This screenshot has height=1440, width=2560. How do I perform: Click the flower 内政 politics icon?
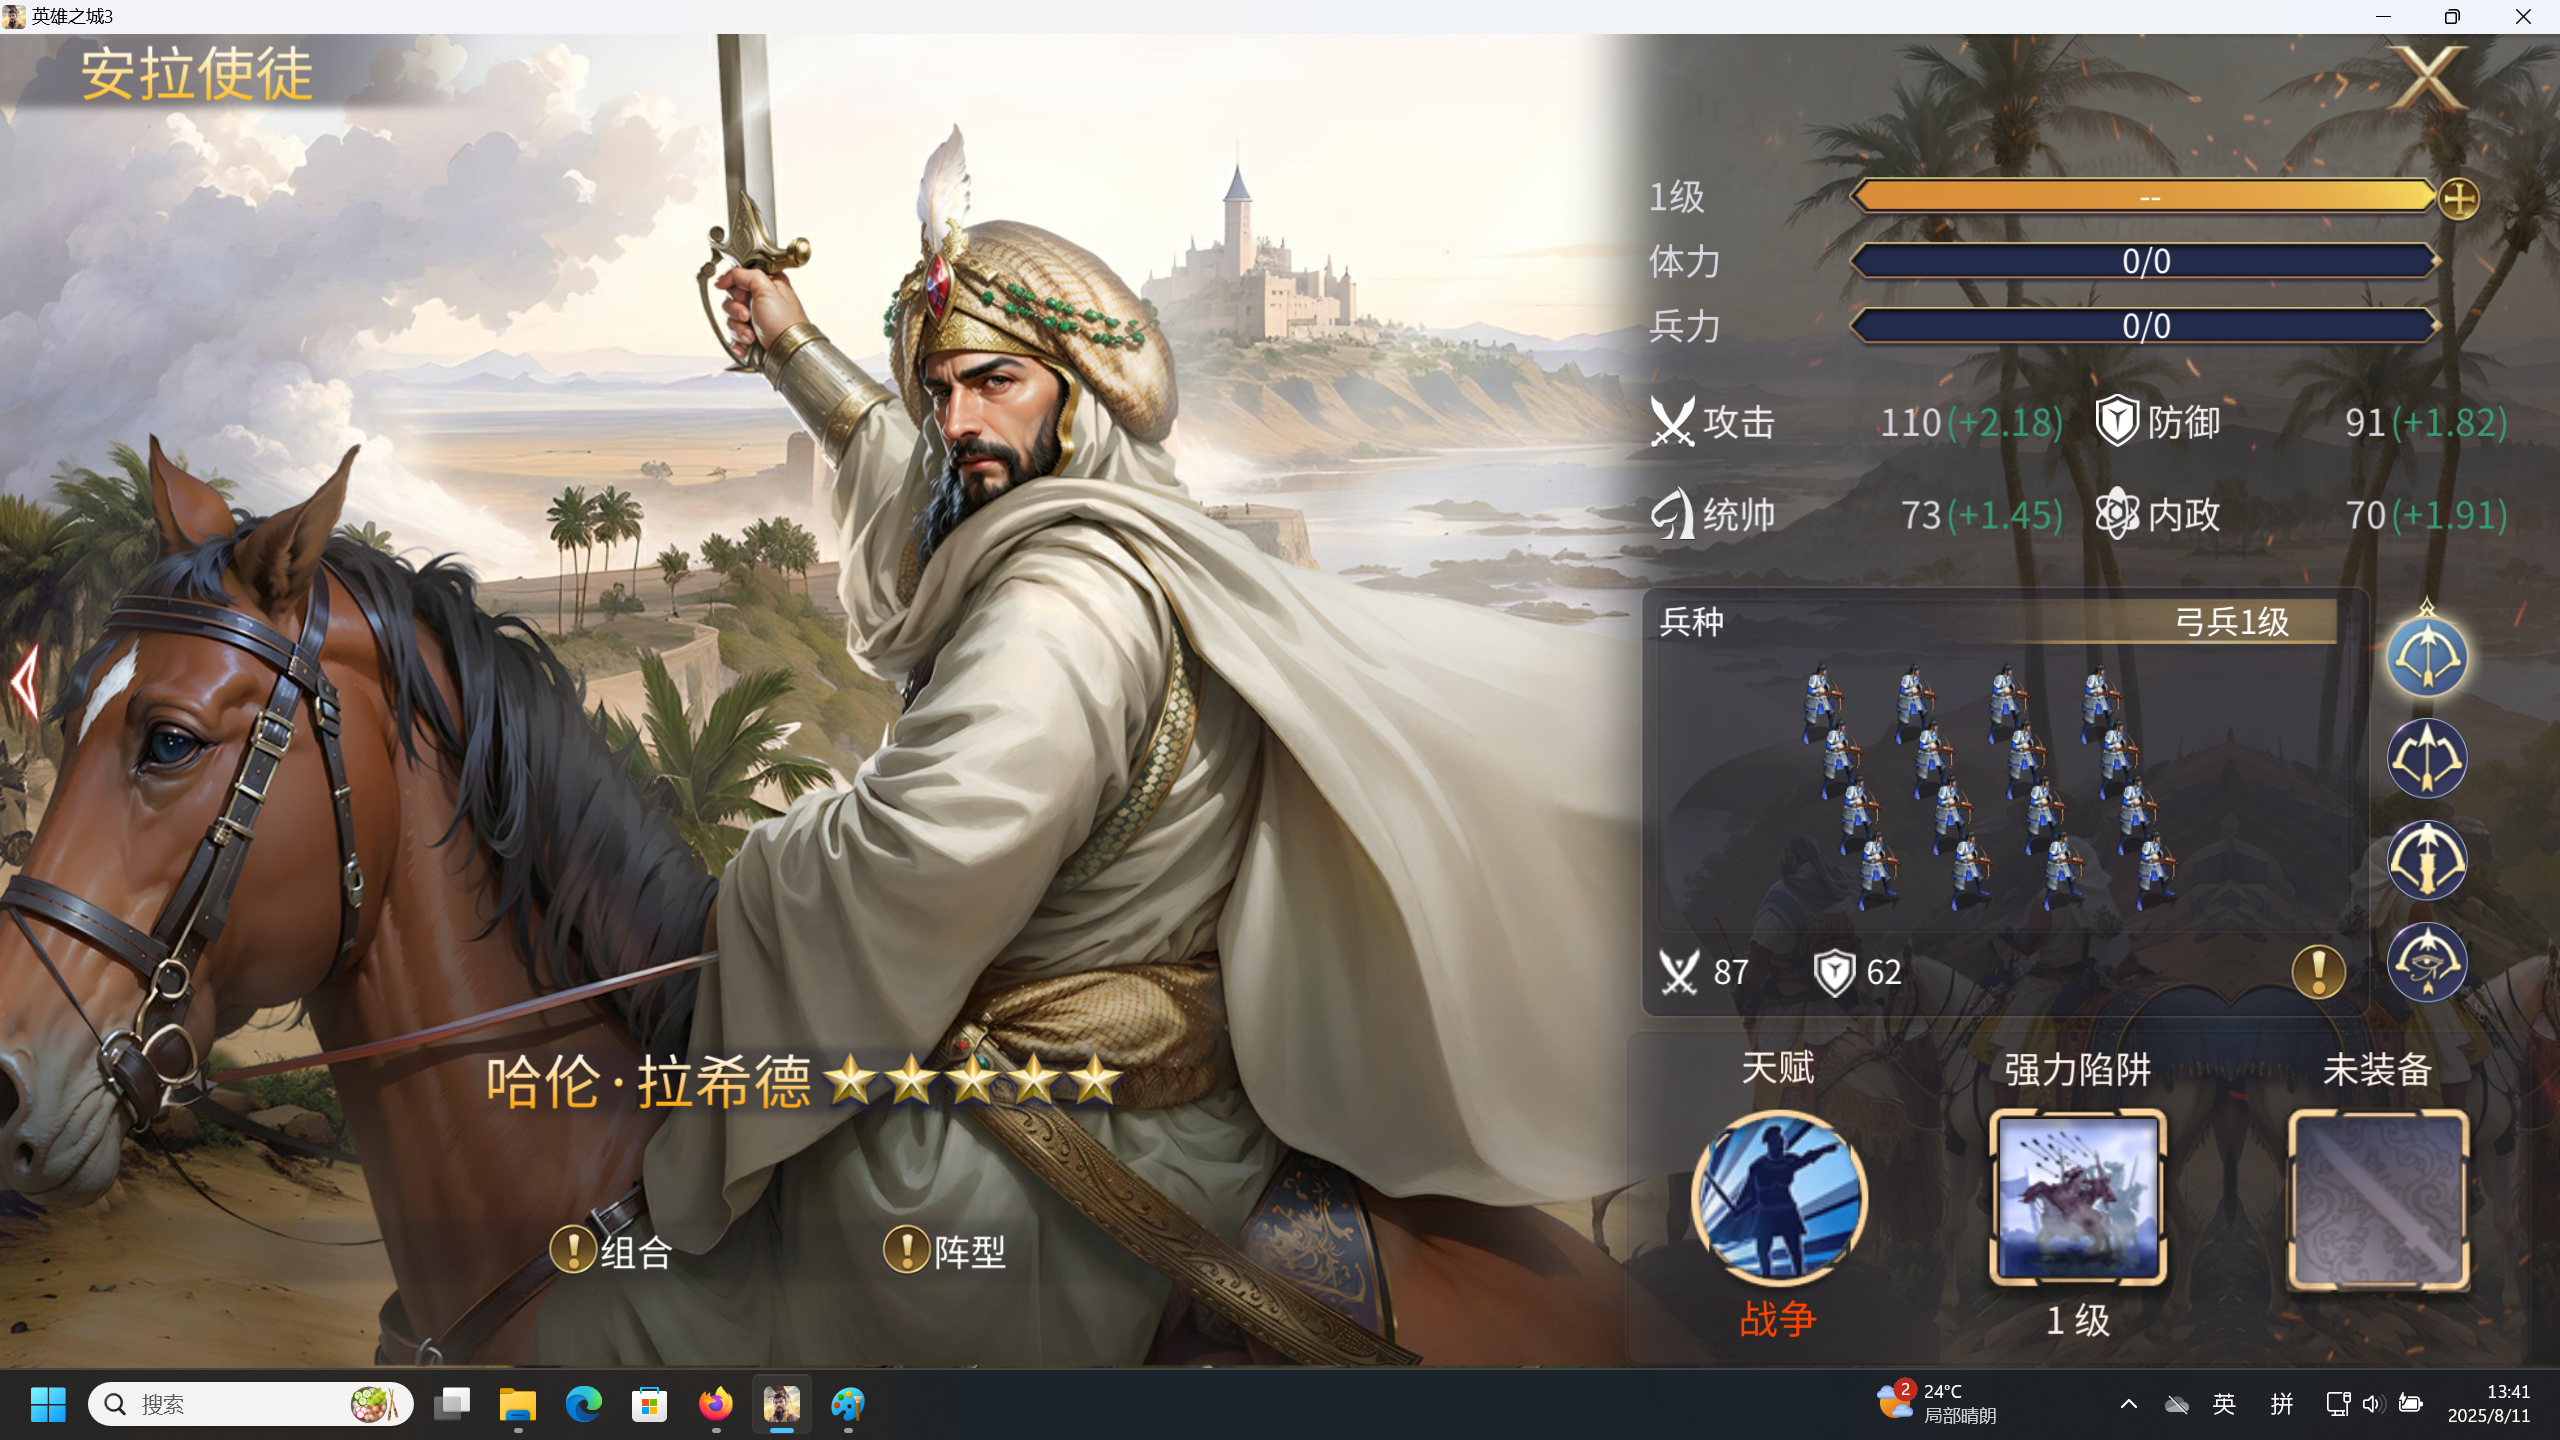2117,514
